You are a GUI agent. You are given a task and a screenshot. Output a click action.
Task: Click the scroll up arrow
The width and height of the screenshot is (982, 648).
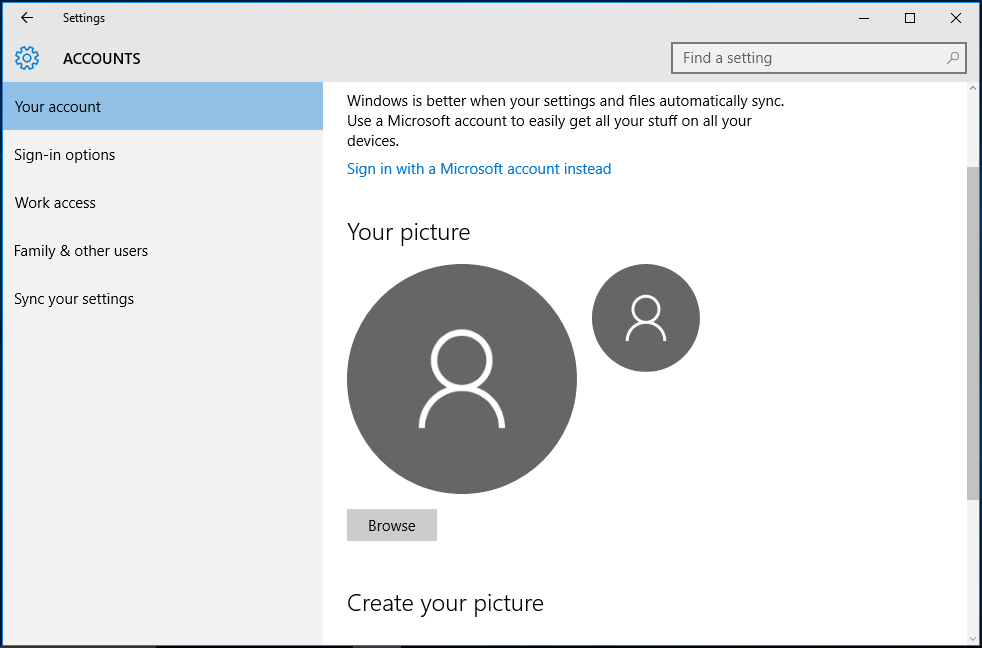[x=973, y=89]
